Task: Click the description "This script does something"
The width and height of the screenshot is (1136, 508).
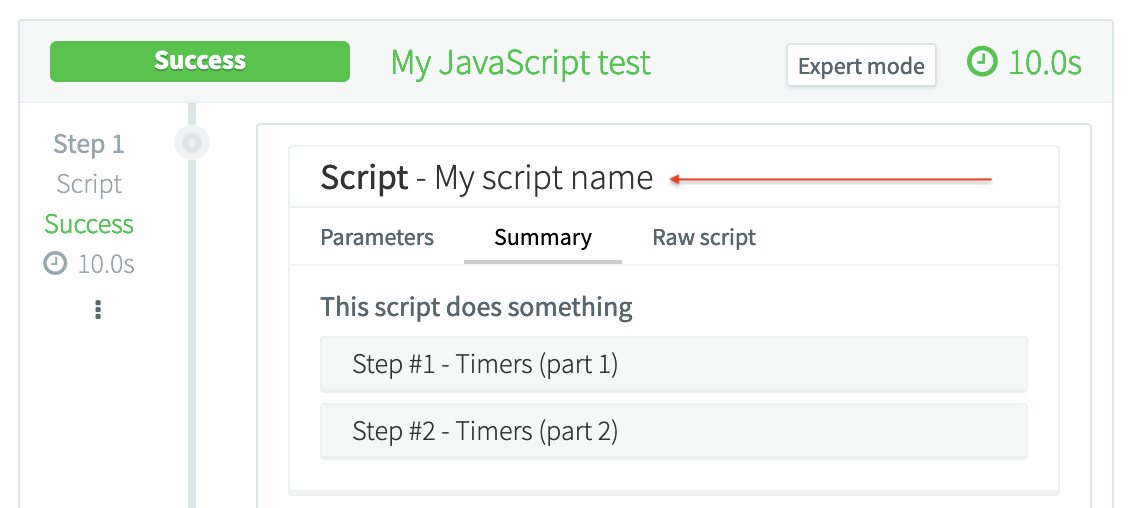Action: tap(476, 307)
